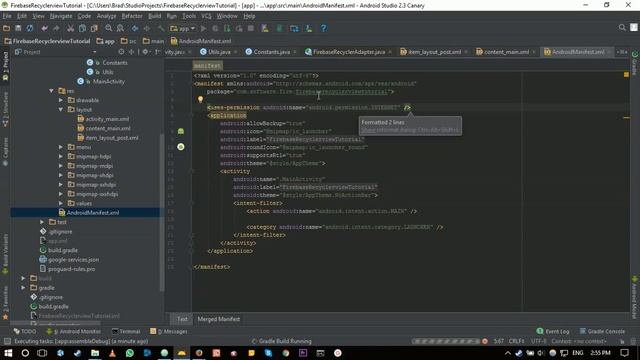
Task: Click the Undo toolbar icon
Action: pyautogui.click(x=44, y=28)
